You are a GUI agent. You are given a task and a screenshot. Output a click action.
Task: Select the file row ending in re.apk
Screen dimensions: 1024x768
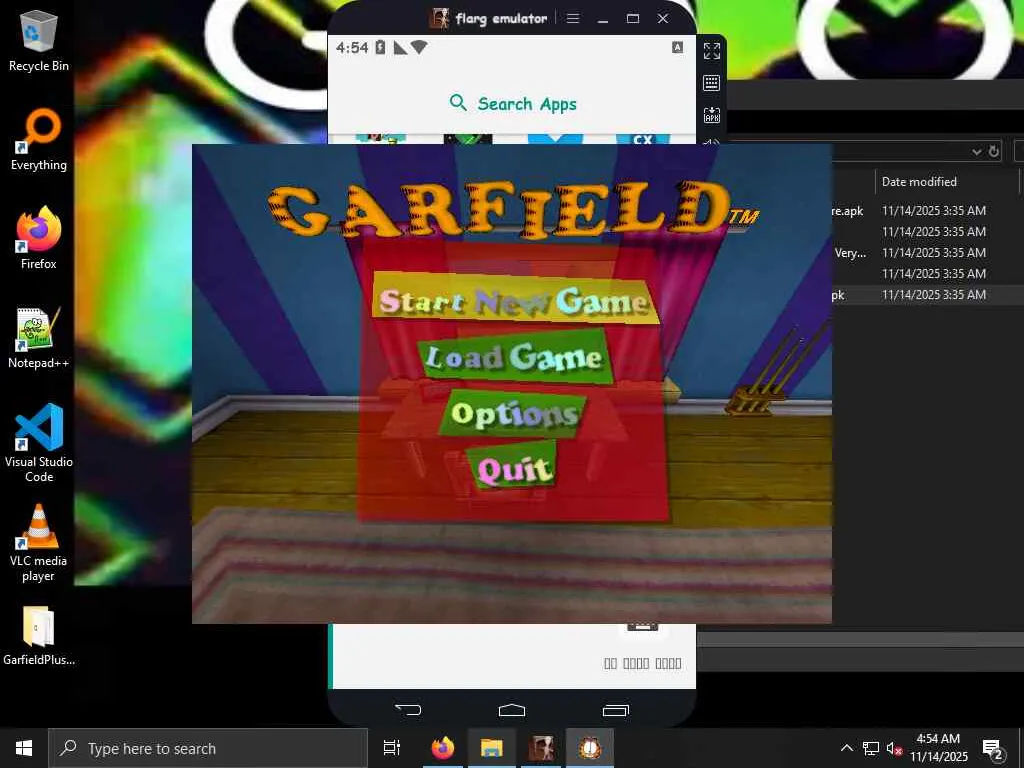(928, 210)
